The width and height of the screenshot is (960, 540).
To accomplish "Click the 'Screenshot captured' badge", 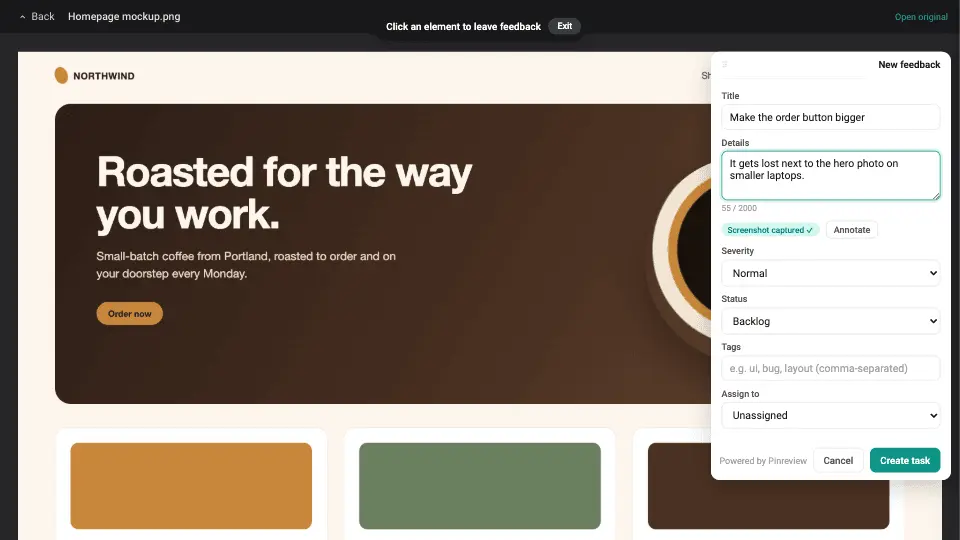I will (x=770, y=230).
